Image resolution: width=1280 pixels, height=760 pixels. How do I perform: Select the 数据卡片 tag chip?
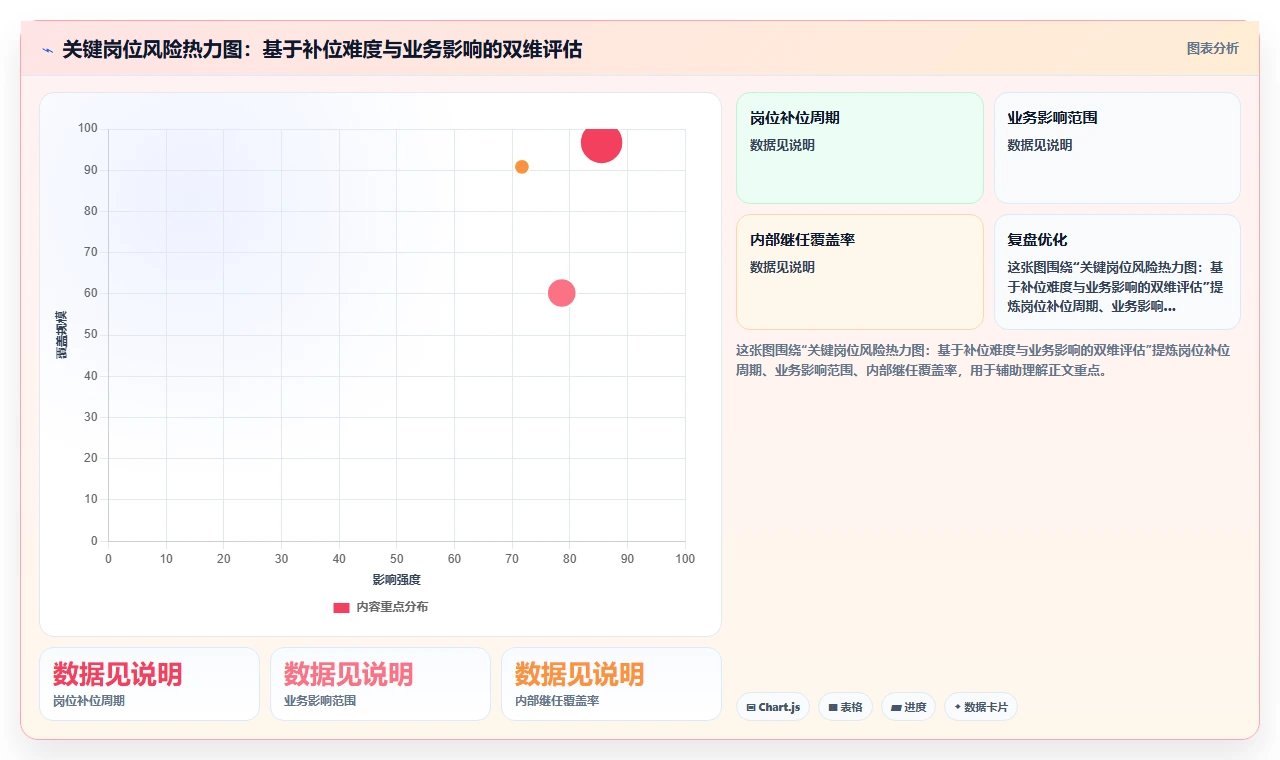(x=980, y=707)
